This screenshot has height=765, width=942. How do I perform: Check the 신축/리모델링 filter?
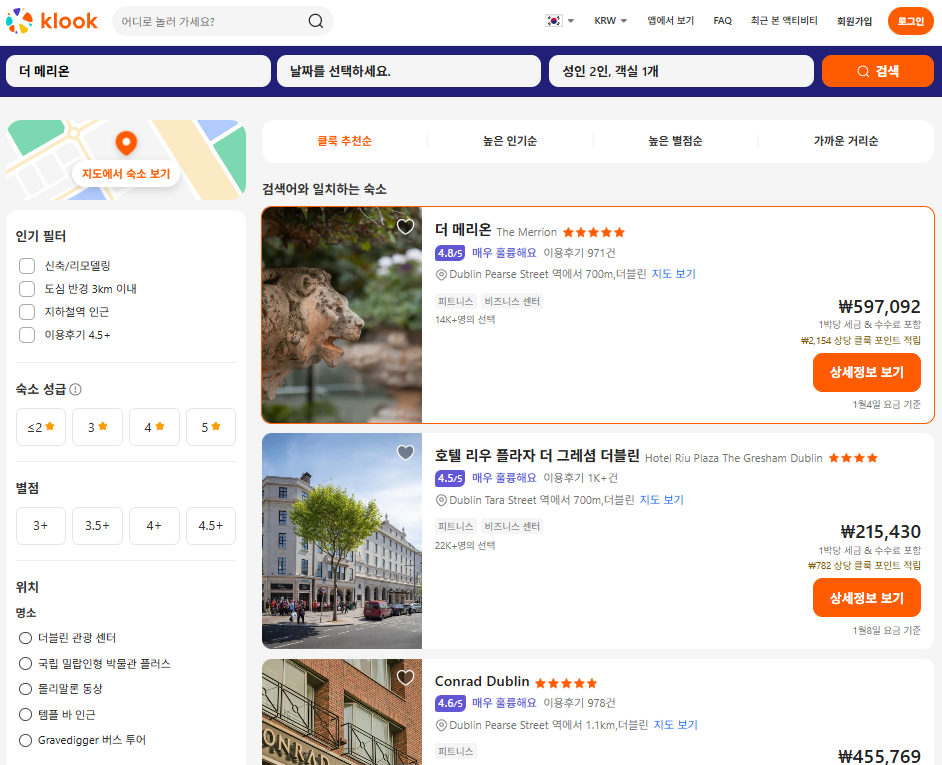click(27, 266)
